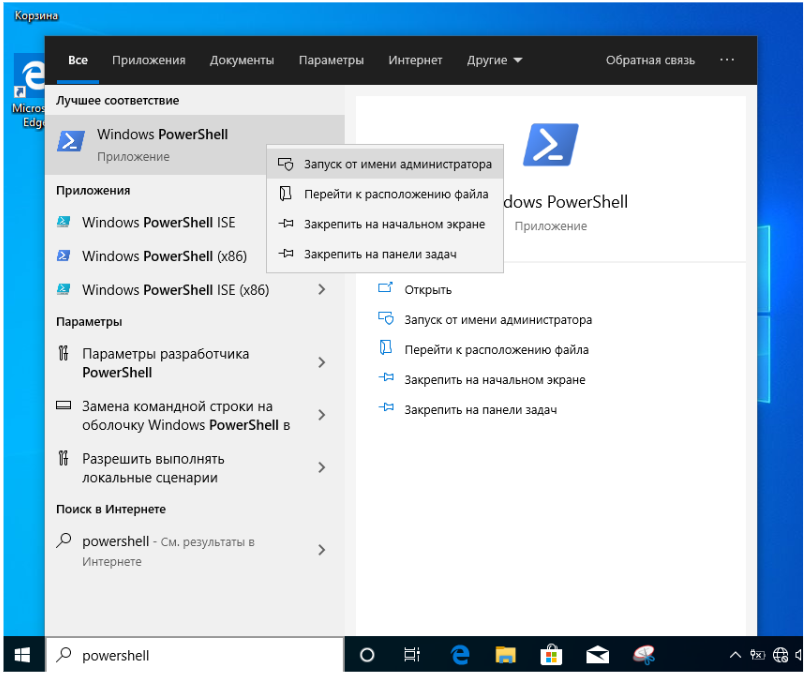Expand the Параметры разработчика PowerShell chevron

point(321,363)
